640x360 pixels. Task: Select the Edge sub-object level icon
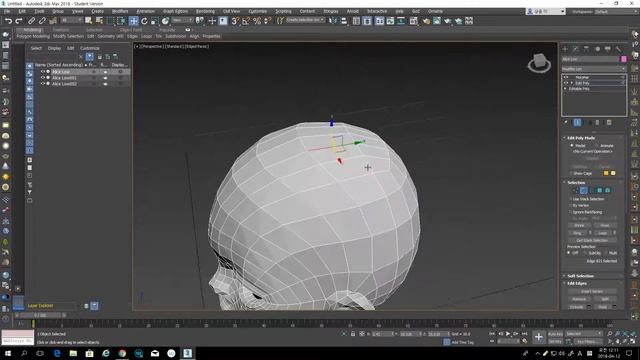584,190
